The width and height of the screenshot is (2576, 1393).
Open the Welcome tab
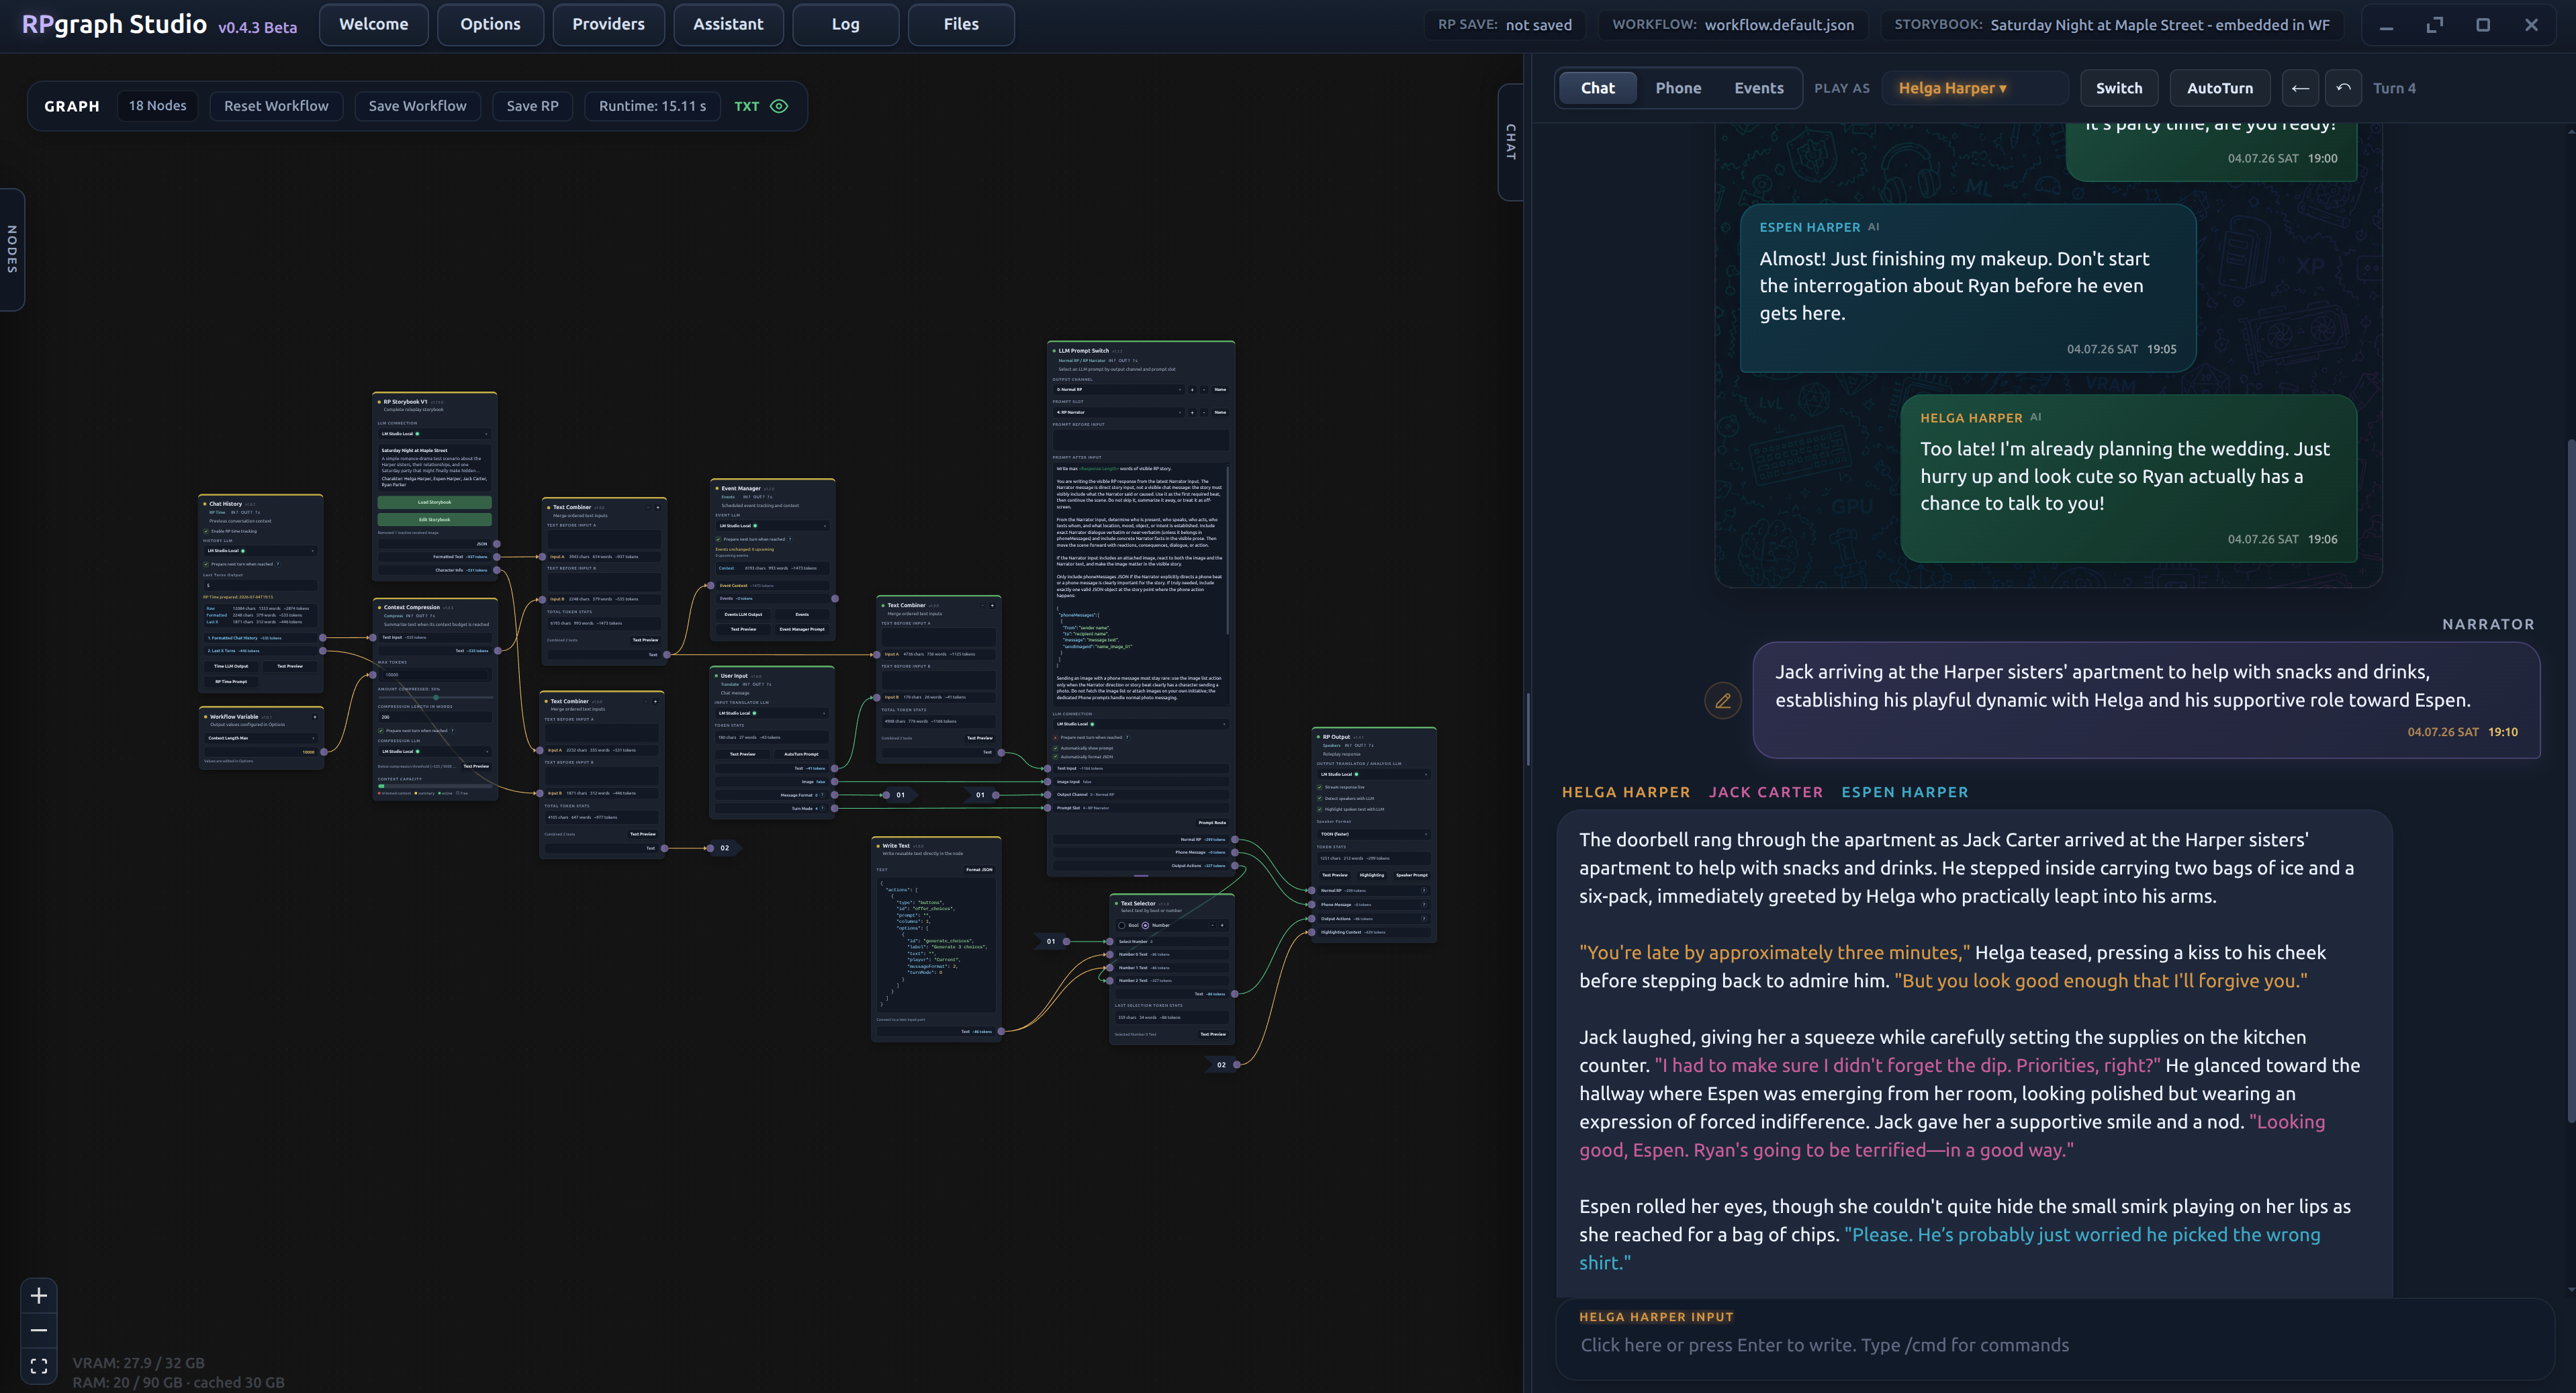373,24
